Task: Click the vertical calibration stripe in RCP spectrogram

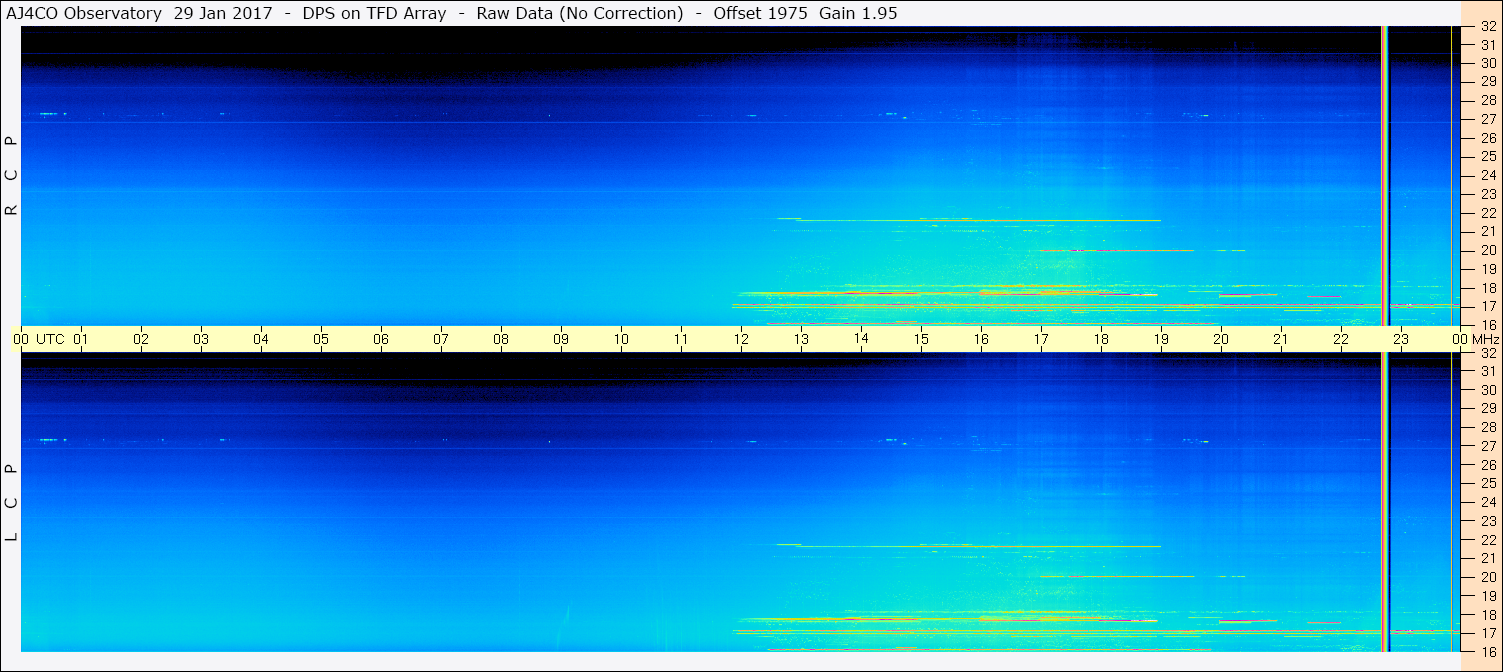Action: point(1385,175)
